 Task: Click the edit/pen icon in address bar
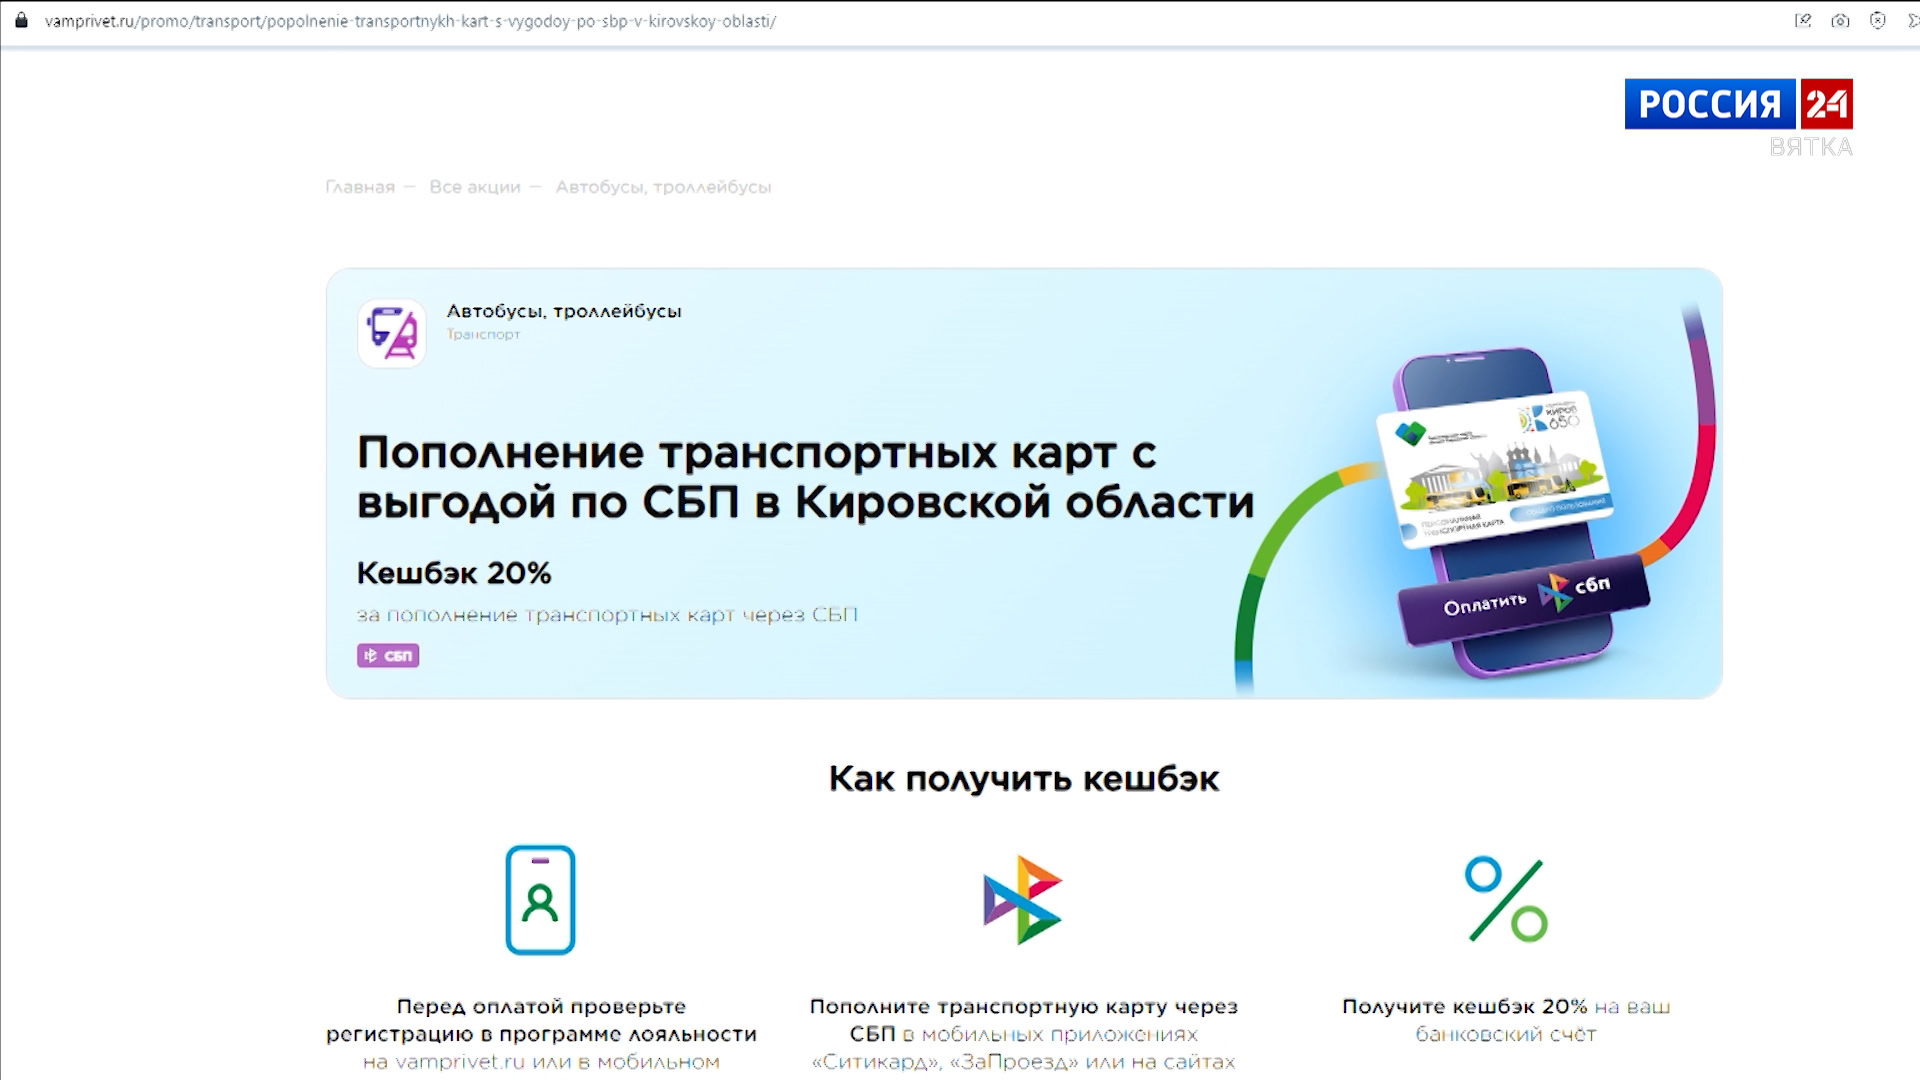click(1803, 20)
